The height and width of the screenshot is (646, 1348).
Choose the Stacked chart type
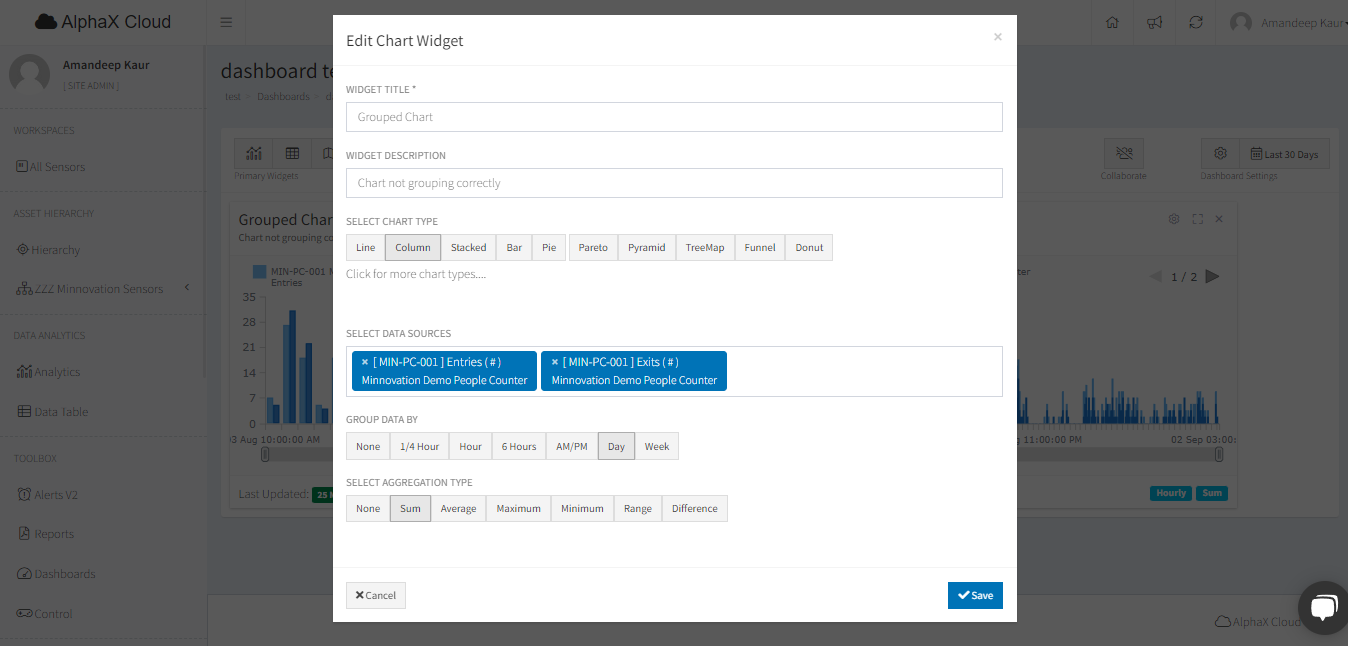tap(468, 248)
